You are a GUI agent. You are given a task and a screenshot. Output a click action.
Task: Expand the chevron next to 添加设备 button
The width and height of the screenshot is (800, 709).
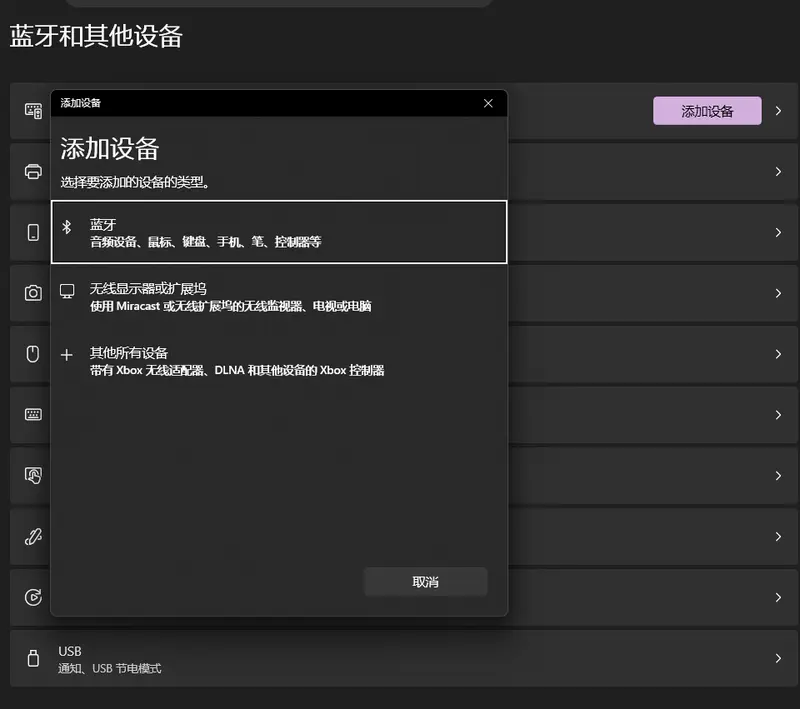pos(778,111)
